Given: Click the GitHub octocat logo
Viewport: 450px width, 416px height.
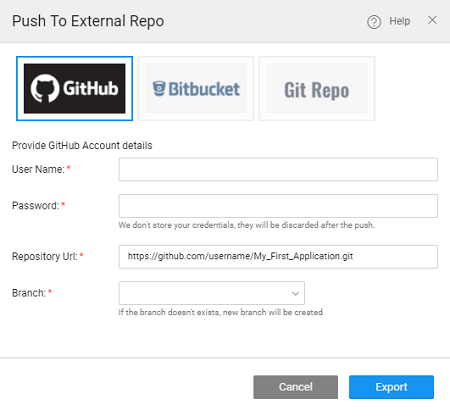Looking at the screenshot, I should pos(45,88).
